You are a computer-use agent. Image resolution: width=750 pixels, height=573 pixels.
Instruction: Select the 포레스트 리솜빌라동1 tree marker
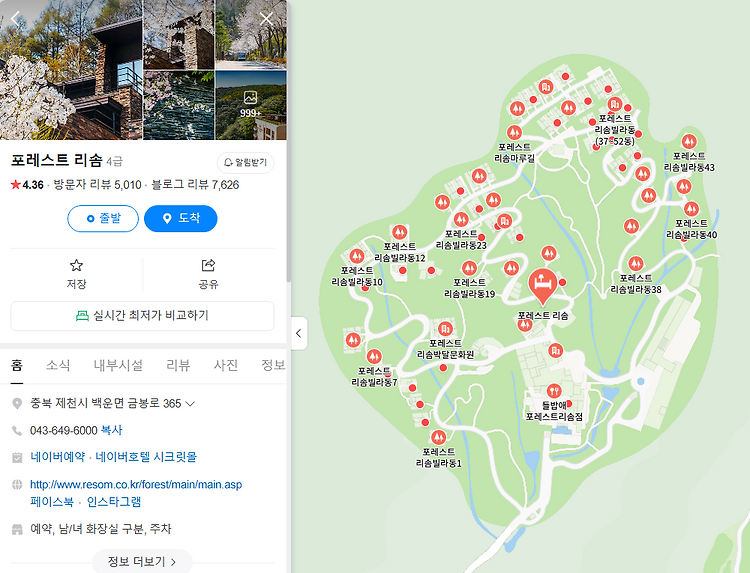click(438, 437)
